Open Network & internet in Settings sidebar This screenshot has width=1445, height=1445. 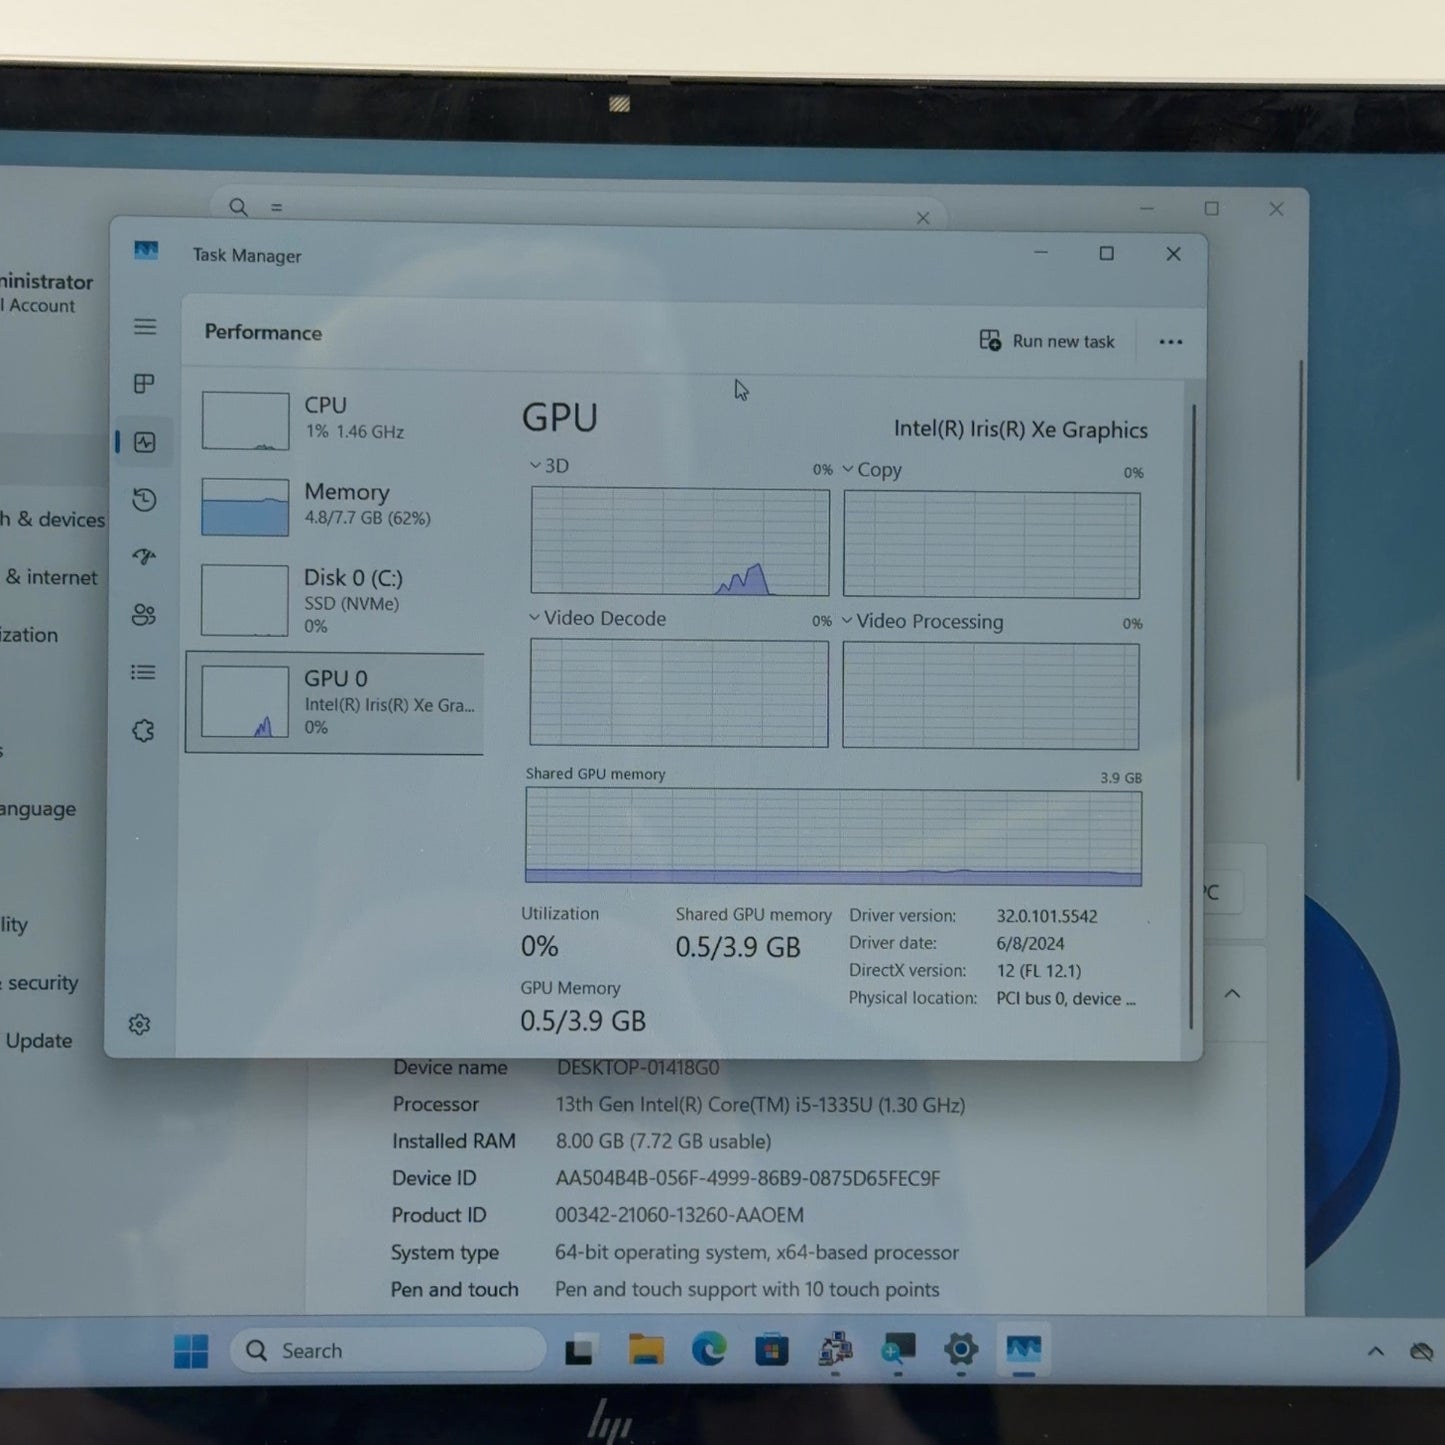50,577
